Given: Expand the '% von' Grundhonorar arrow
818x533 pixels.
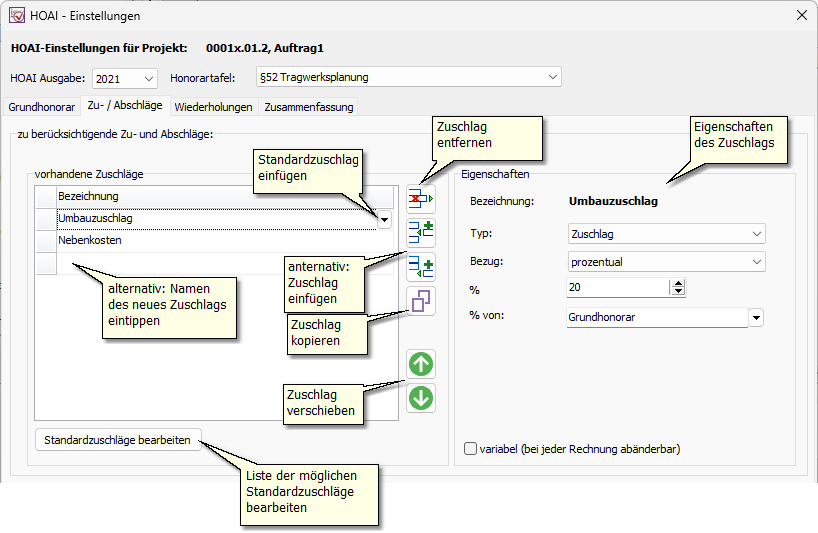Looking at the screenshot, I should [756, 318].
